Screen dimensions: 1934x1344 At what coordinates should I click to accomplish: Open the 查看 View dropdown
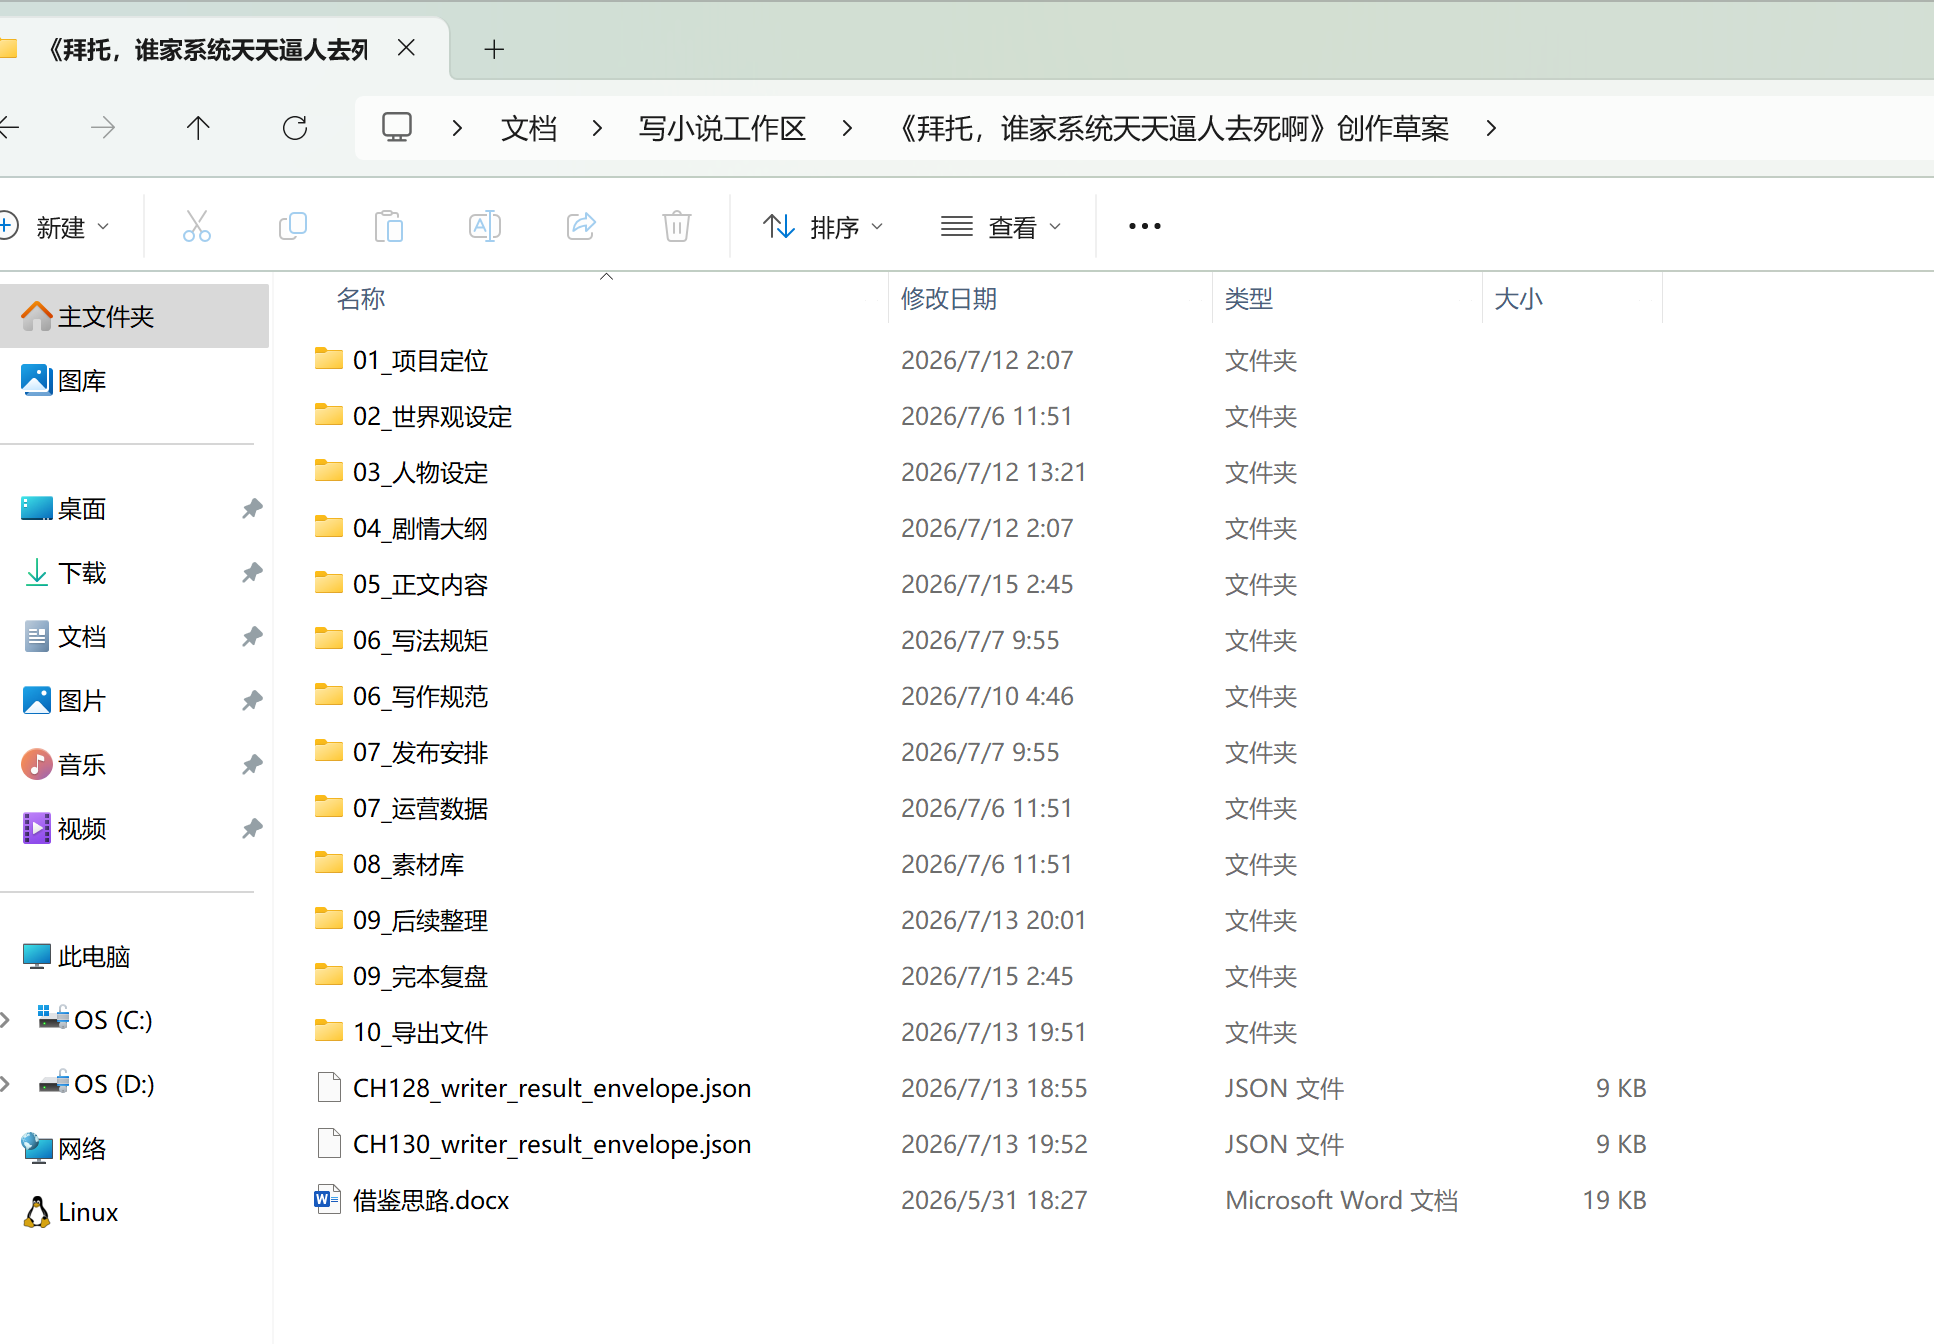[x=1001, y=227]
